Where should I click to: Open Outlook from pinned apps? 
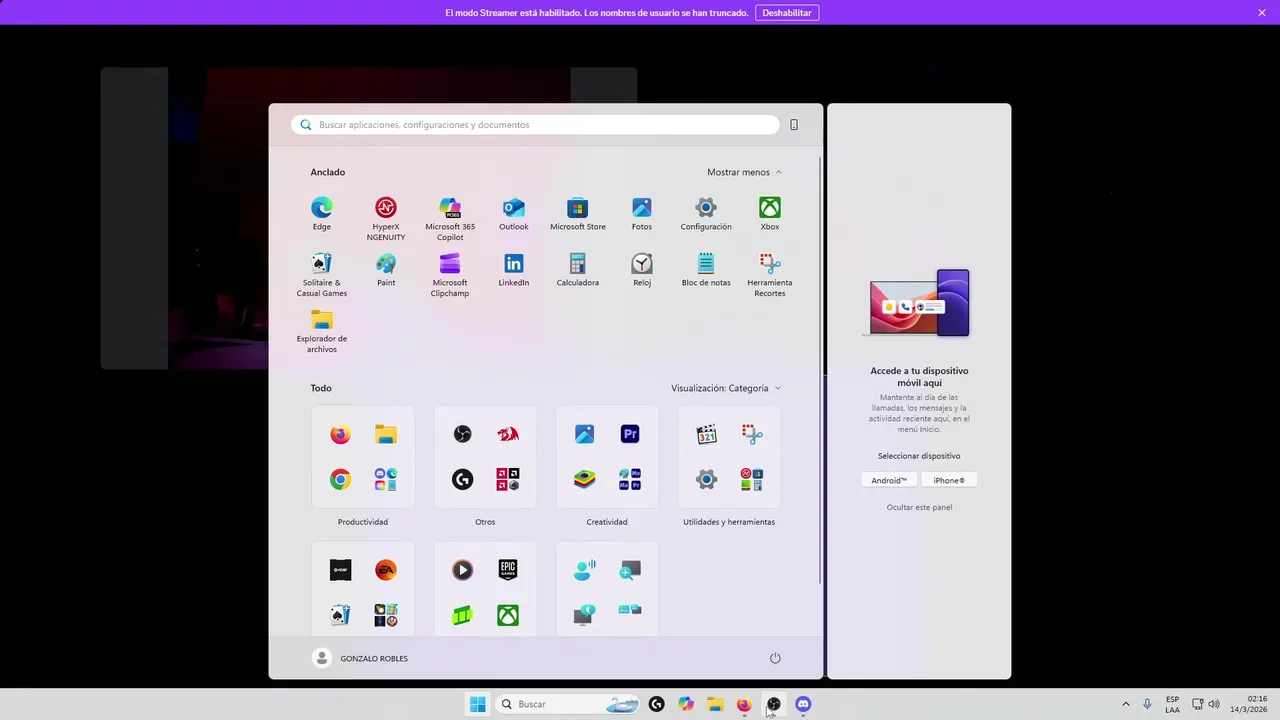click(514, 213)
